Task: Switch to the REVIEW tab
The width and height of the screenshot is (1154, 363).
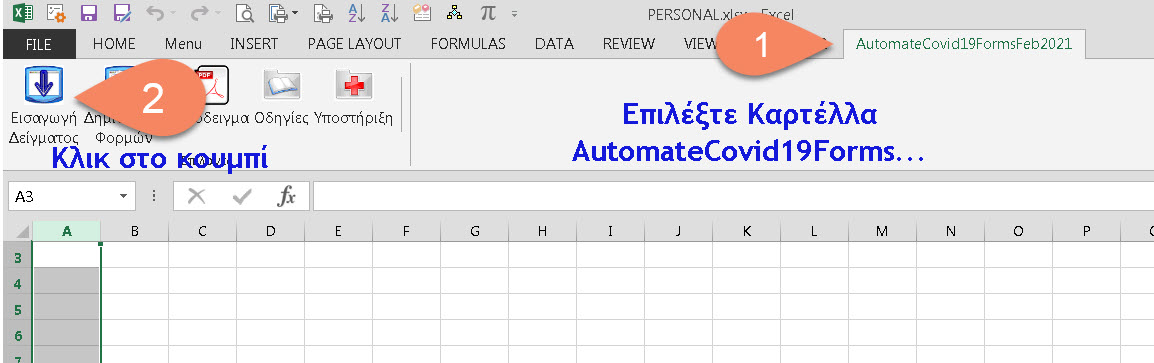Action: (629, 44)
